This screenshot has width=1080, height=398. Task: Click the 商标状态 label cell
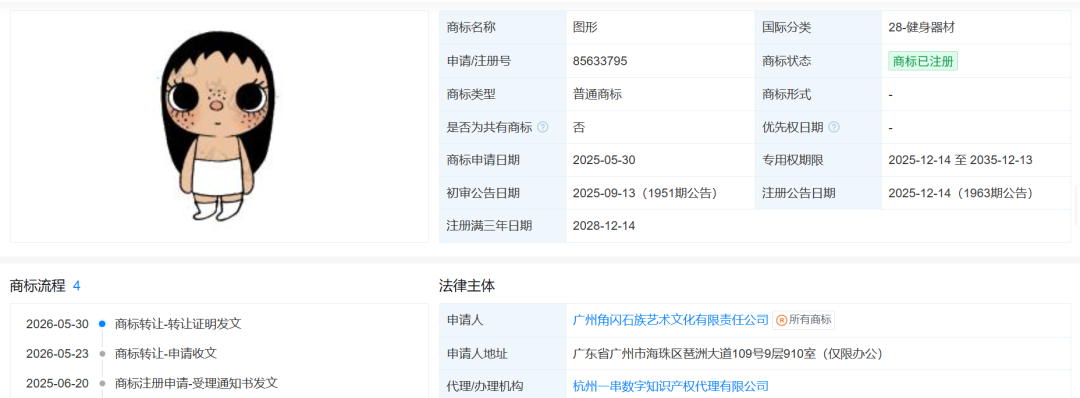click(x=818, y=61)
